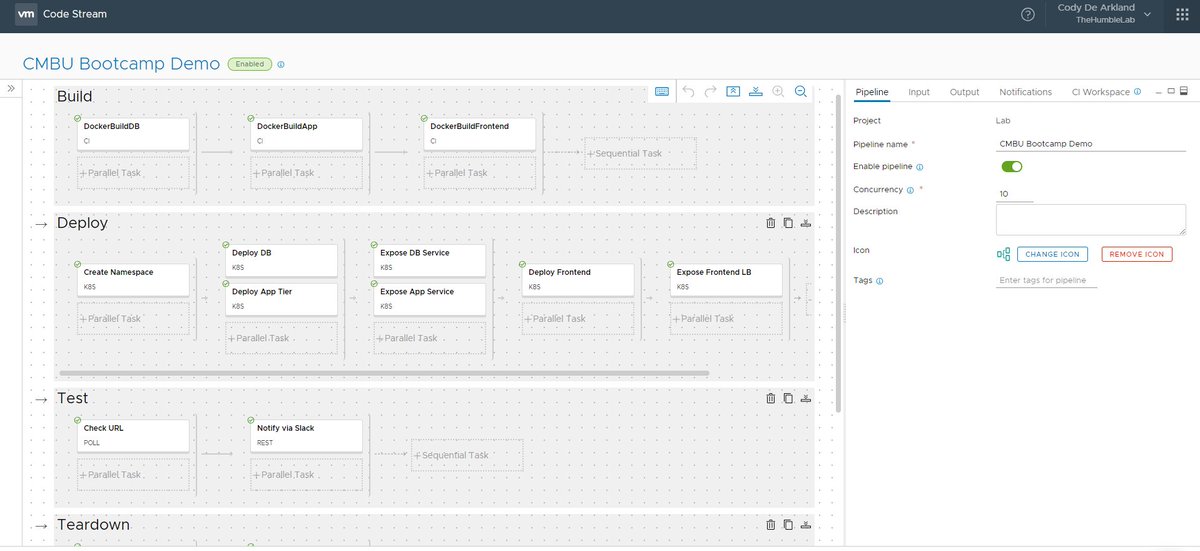The width and height of the screenshot is (1200, 551).
Task: Click the REMOVE ICON button
Action: pyautogui.click(x=1137, y=254)
